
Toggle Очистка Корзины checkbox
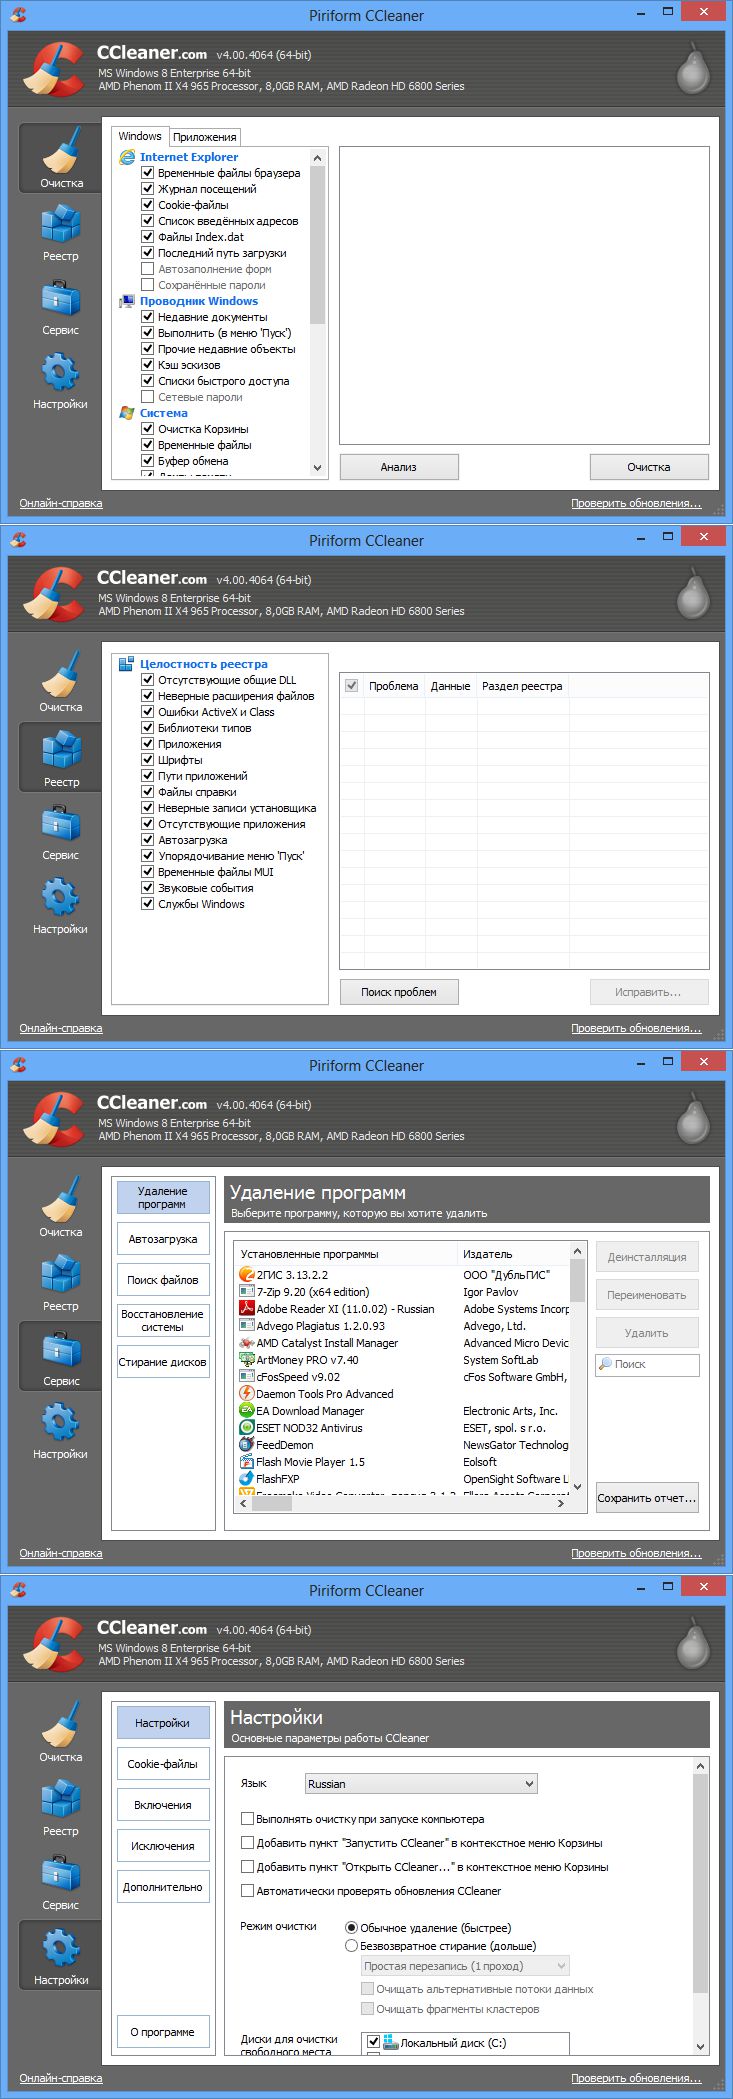tap(148, 429)
